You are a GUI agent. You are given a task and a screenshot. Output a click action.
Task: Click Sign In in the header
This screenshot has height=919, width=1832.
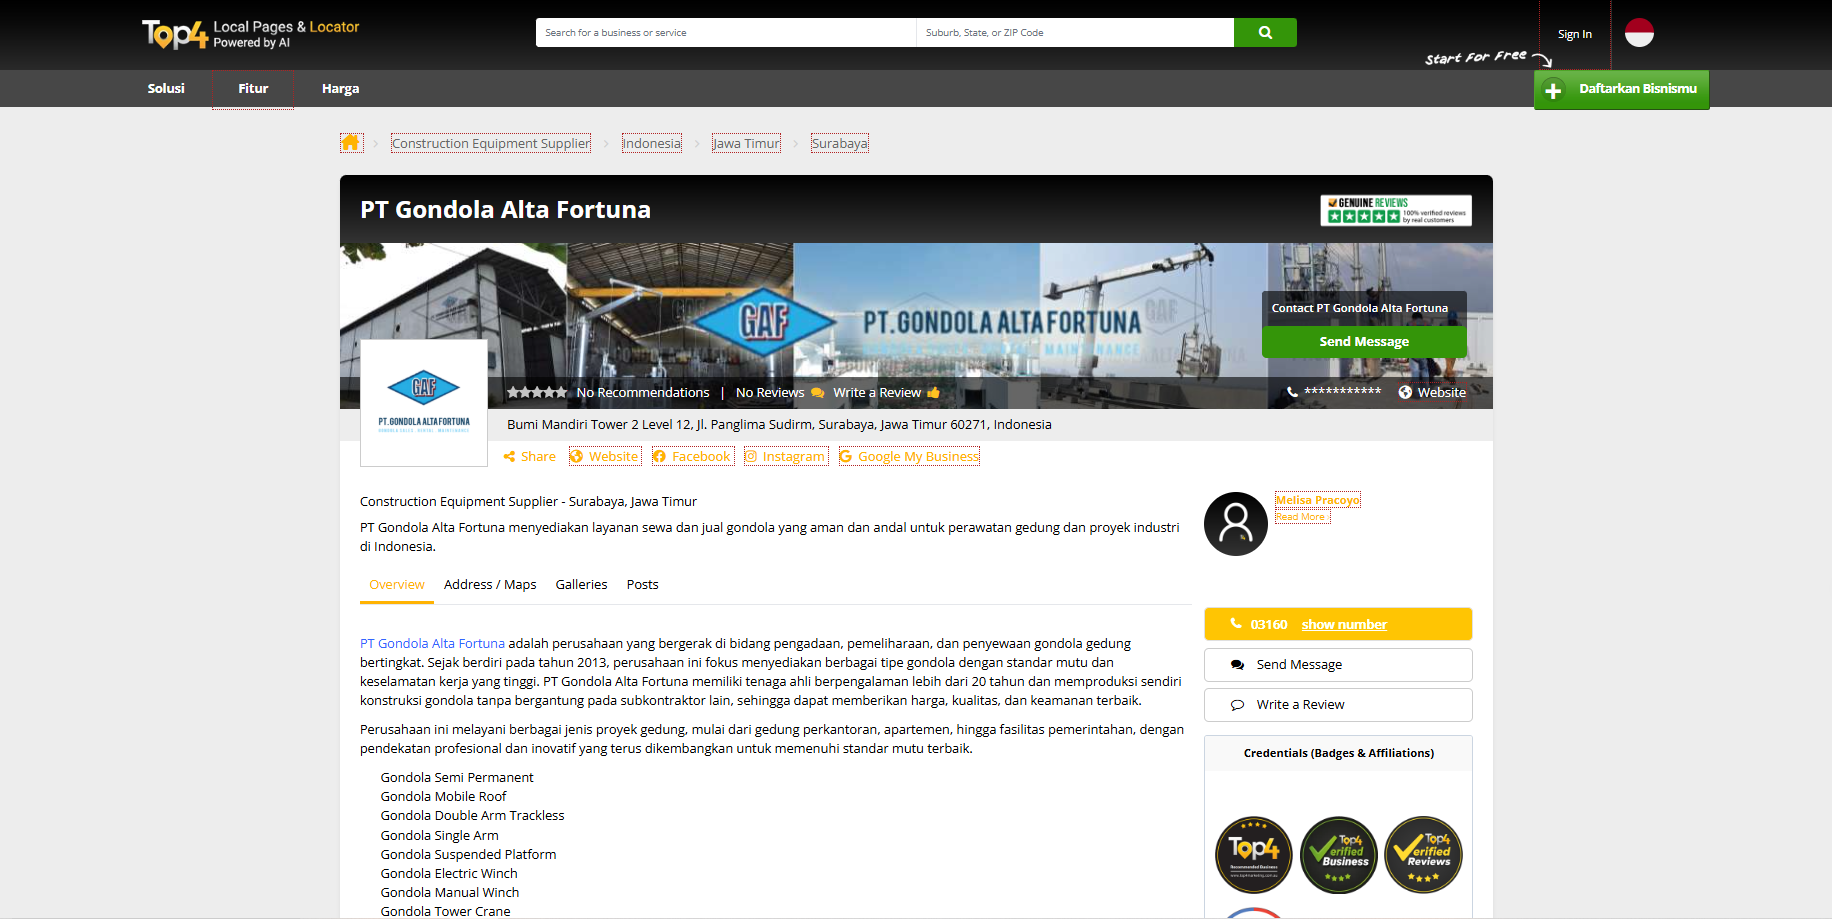(1575, 34)
